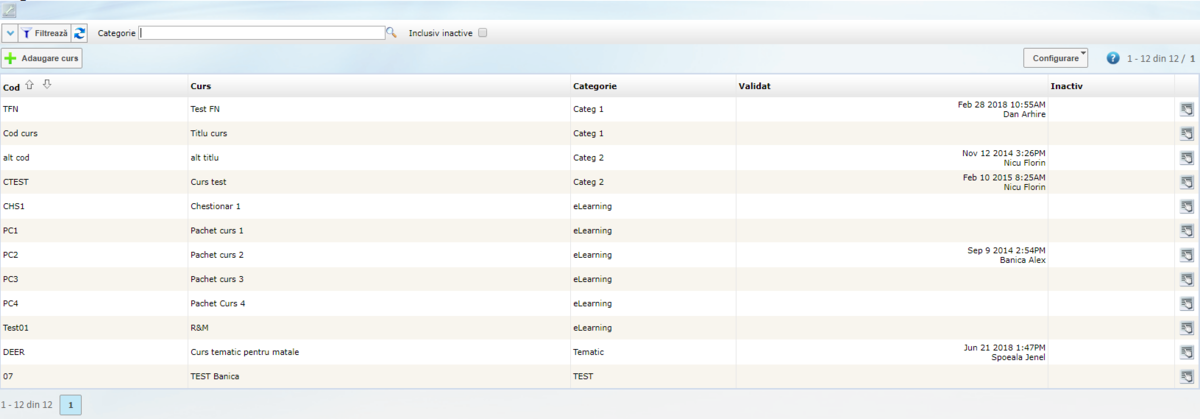Viewport: 1200px width, 419px height.
Task: Click the Curs column header
Action: 201,87
